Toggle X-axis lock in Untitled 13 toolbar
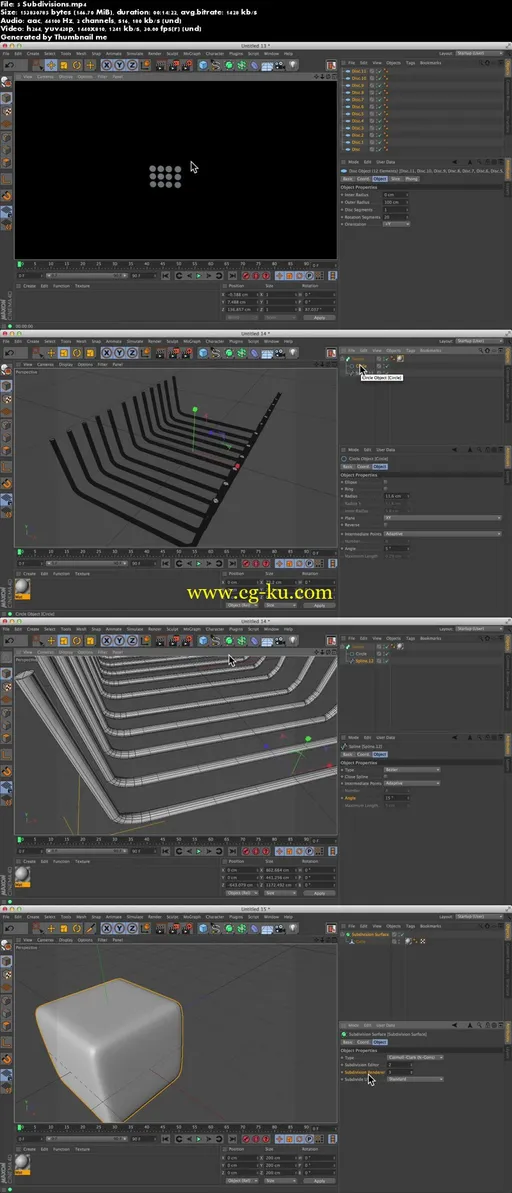The image size is (512, 1193). click(x=107, y=65)
